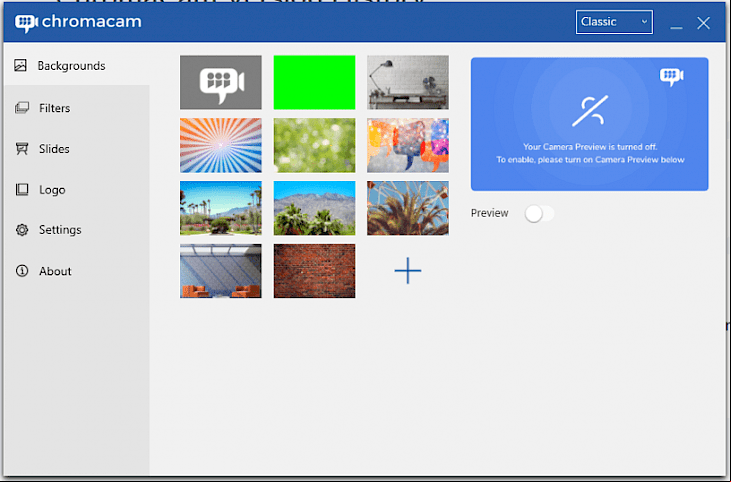Click the small chromacam watermark in preview

(671, 76)
